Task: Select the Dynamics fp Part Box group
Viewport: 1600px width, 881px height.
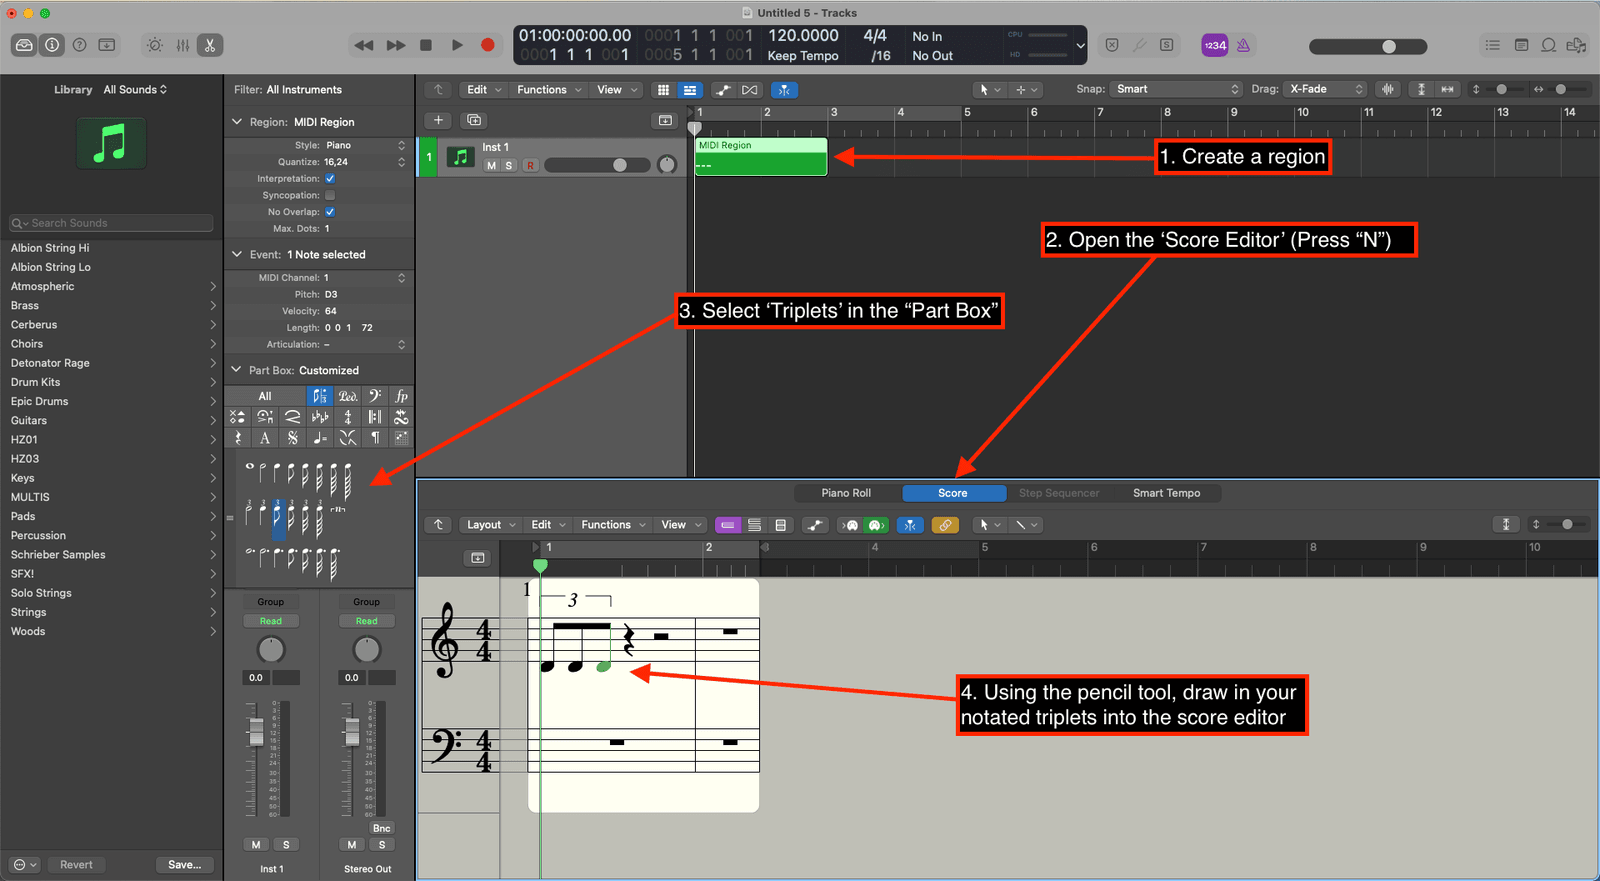Action: tap(401, 396)
